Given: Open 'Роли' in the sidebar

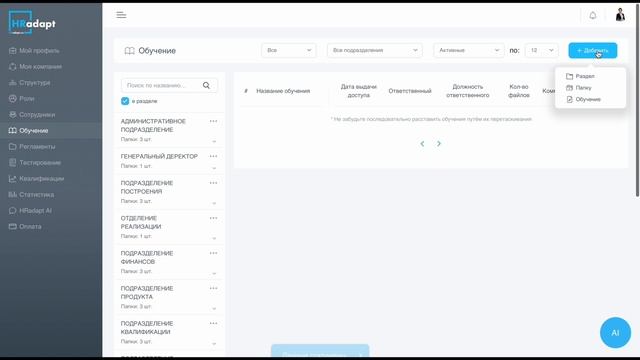Looking at the screenshot, I should point(22,98).
